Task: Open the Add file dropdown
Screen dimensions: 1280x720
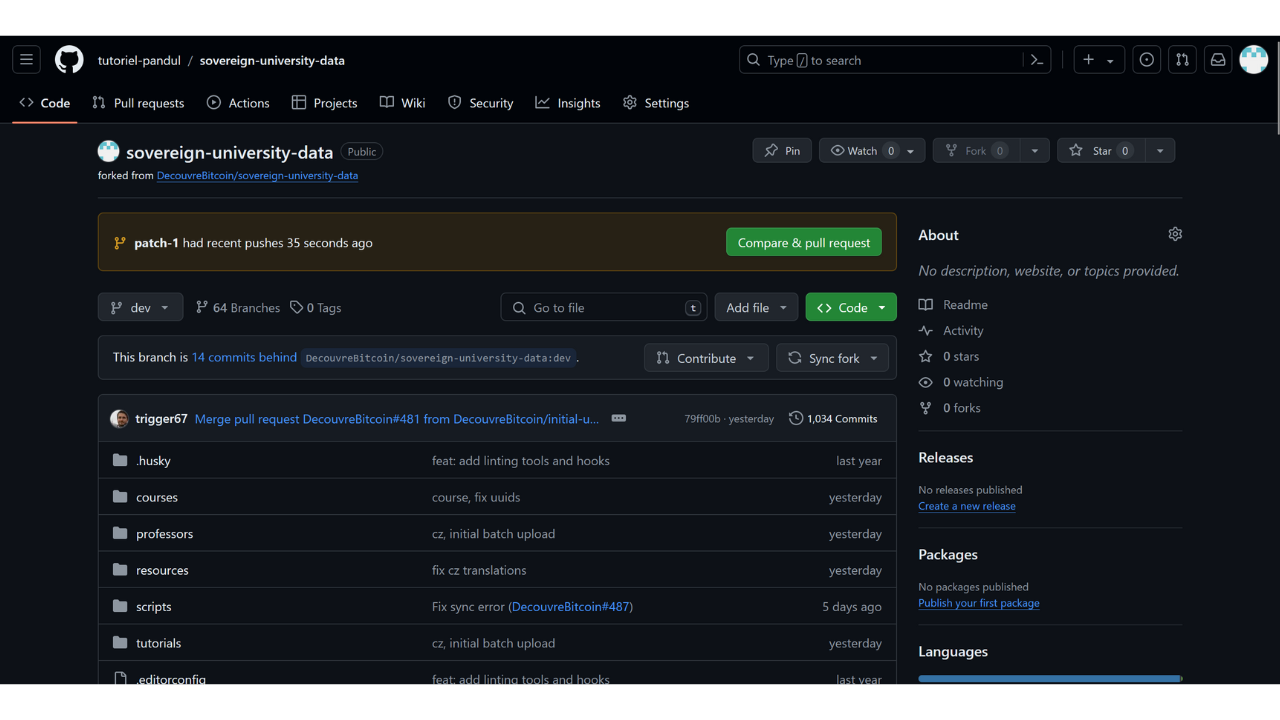Action: 756,308
